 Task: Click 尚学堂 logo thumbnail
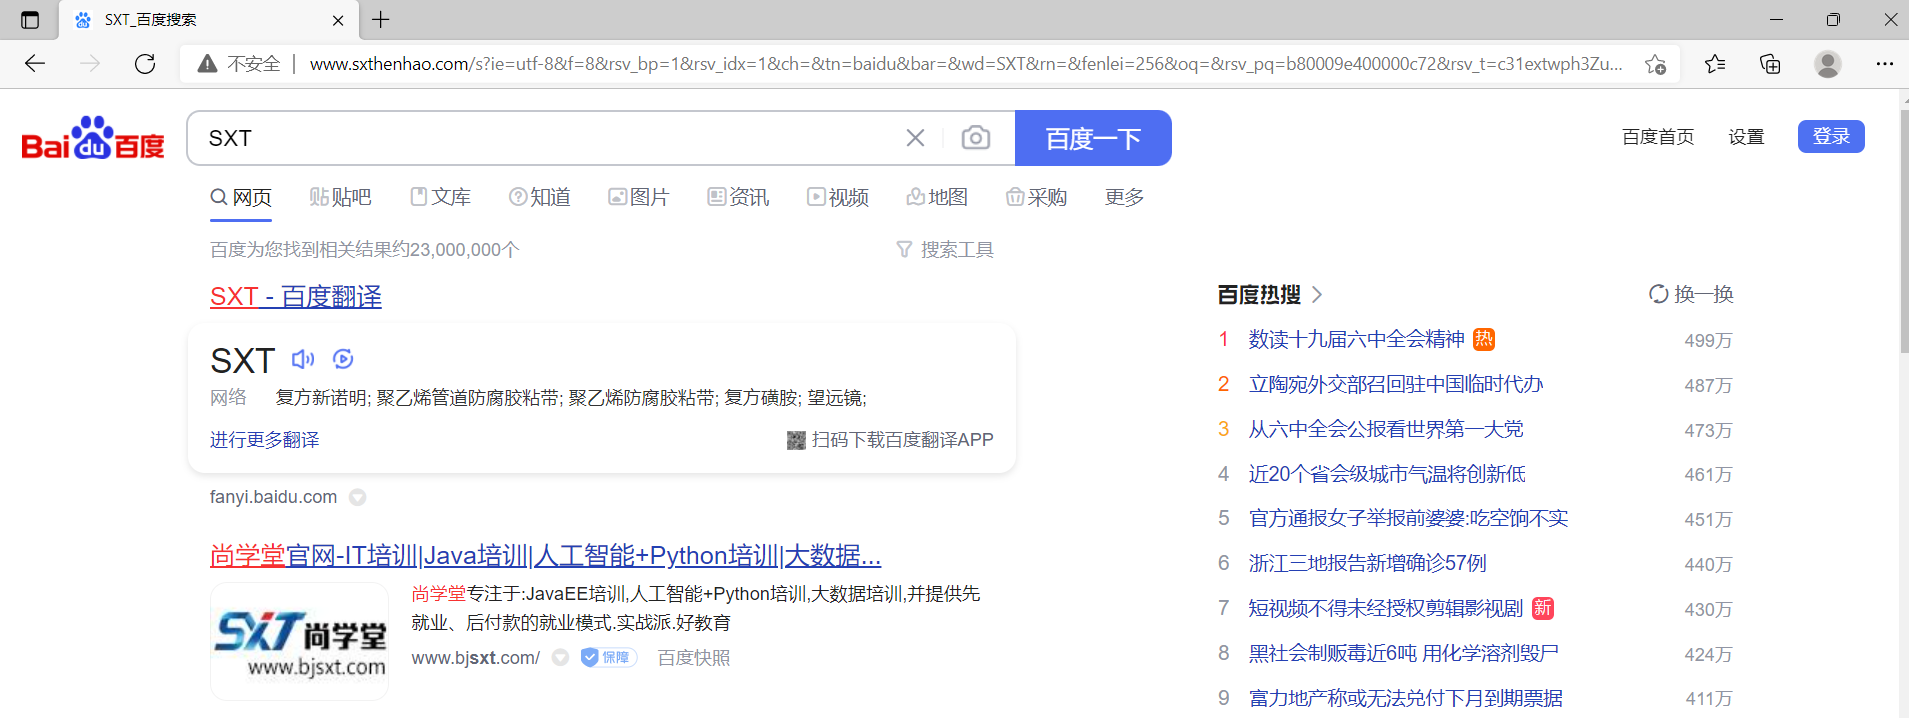click(299, 641)
